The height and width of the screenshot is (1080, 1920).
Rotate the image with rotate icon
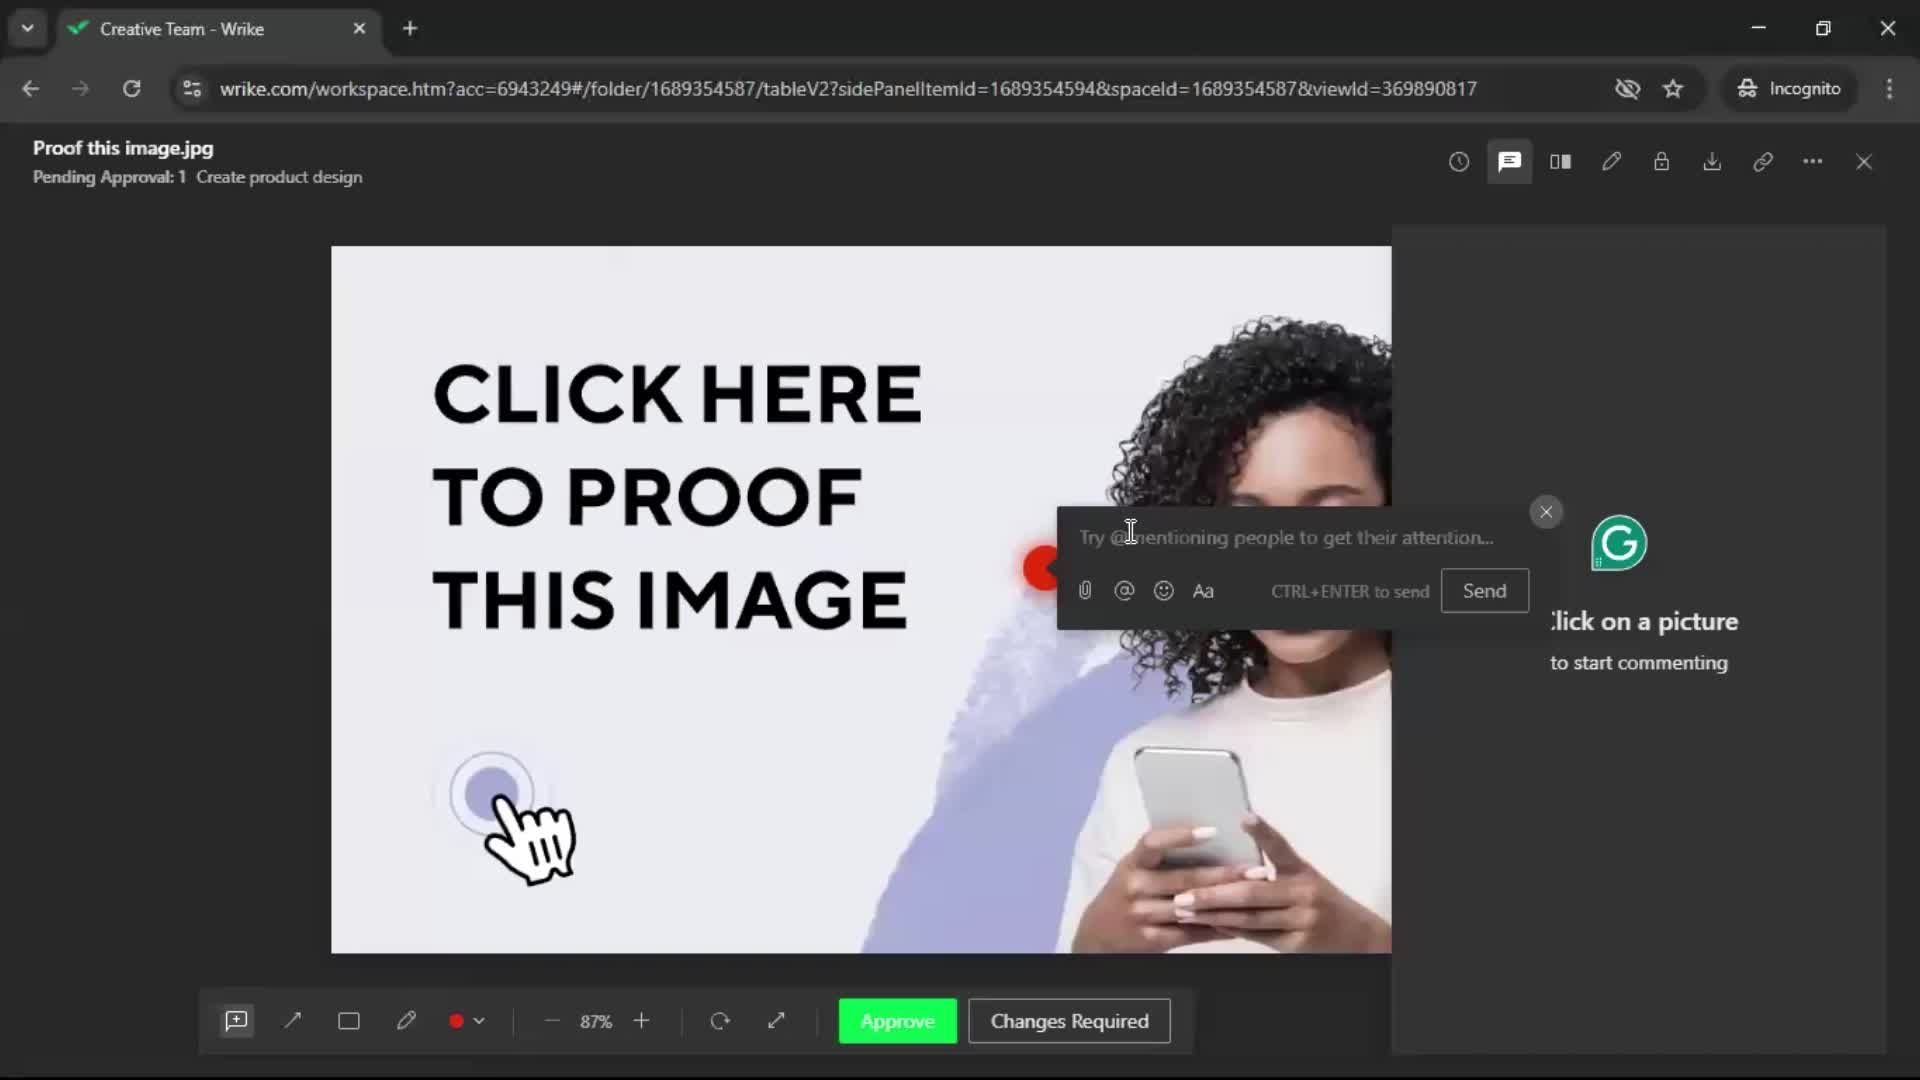(720, 1021)
